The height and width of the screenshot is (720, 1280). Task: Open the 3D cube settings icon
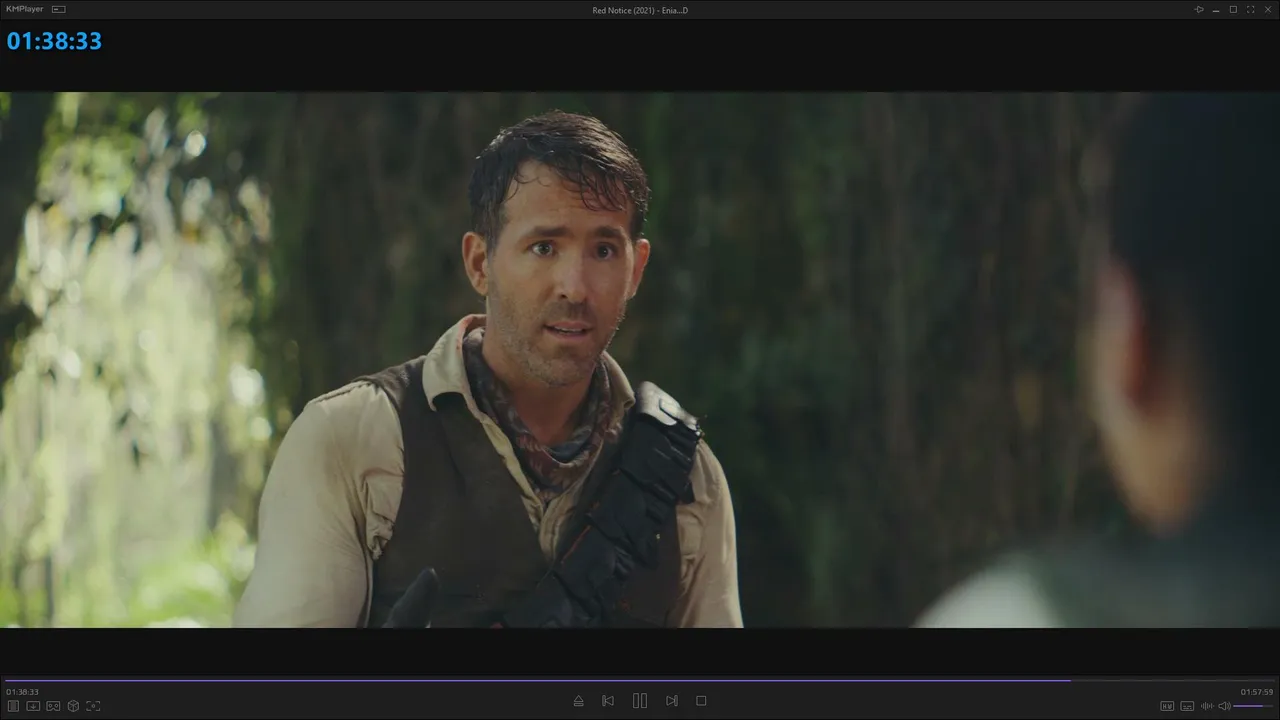coord(73,706)
